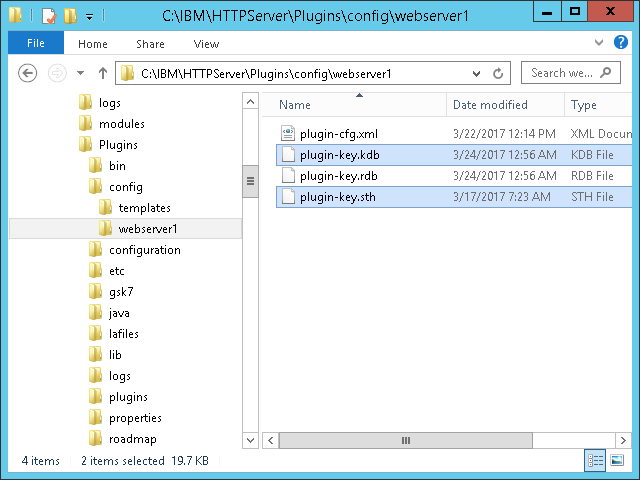640x480 pixels.
Task: Click the Up one level arrow
Action: coord(102,73)
